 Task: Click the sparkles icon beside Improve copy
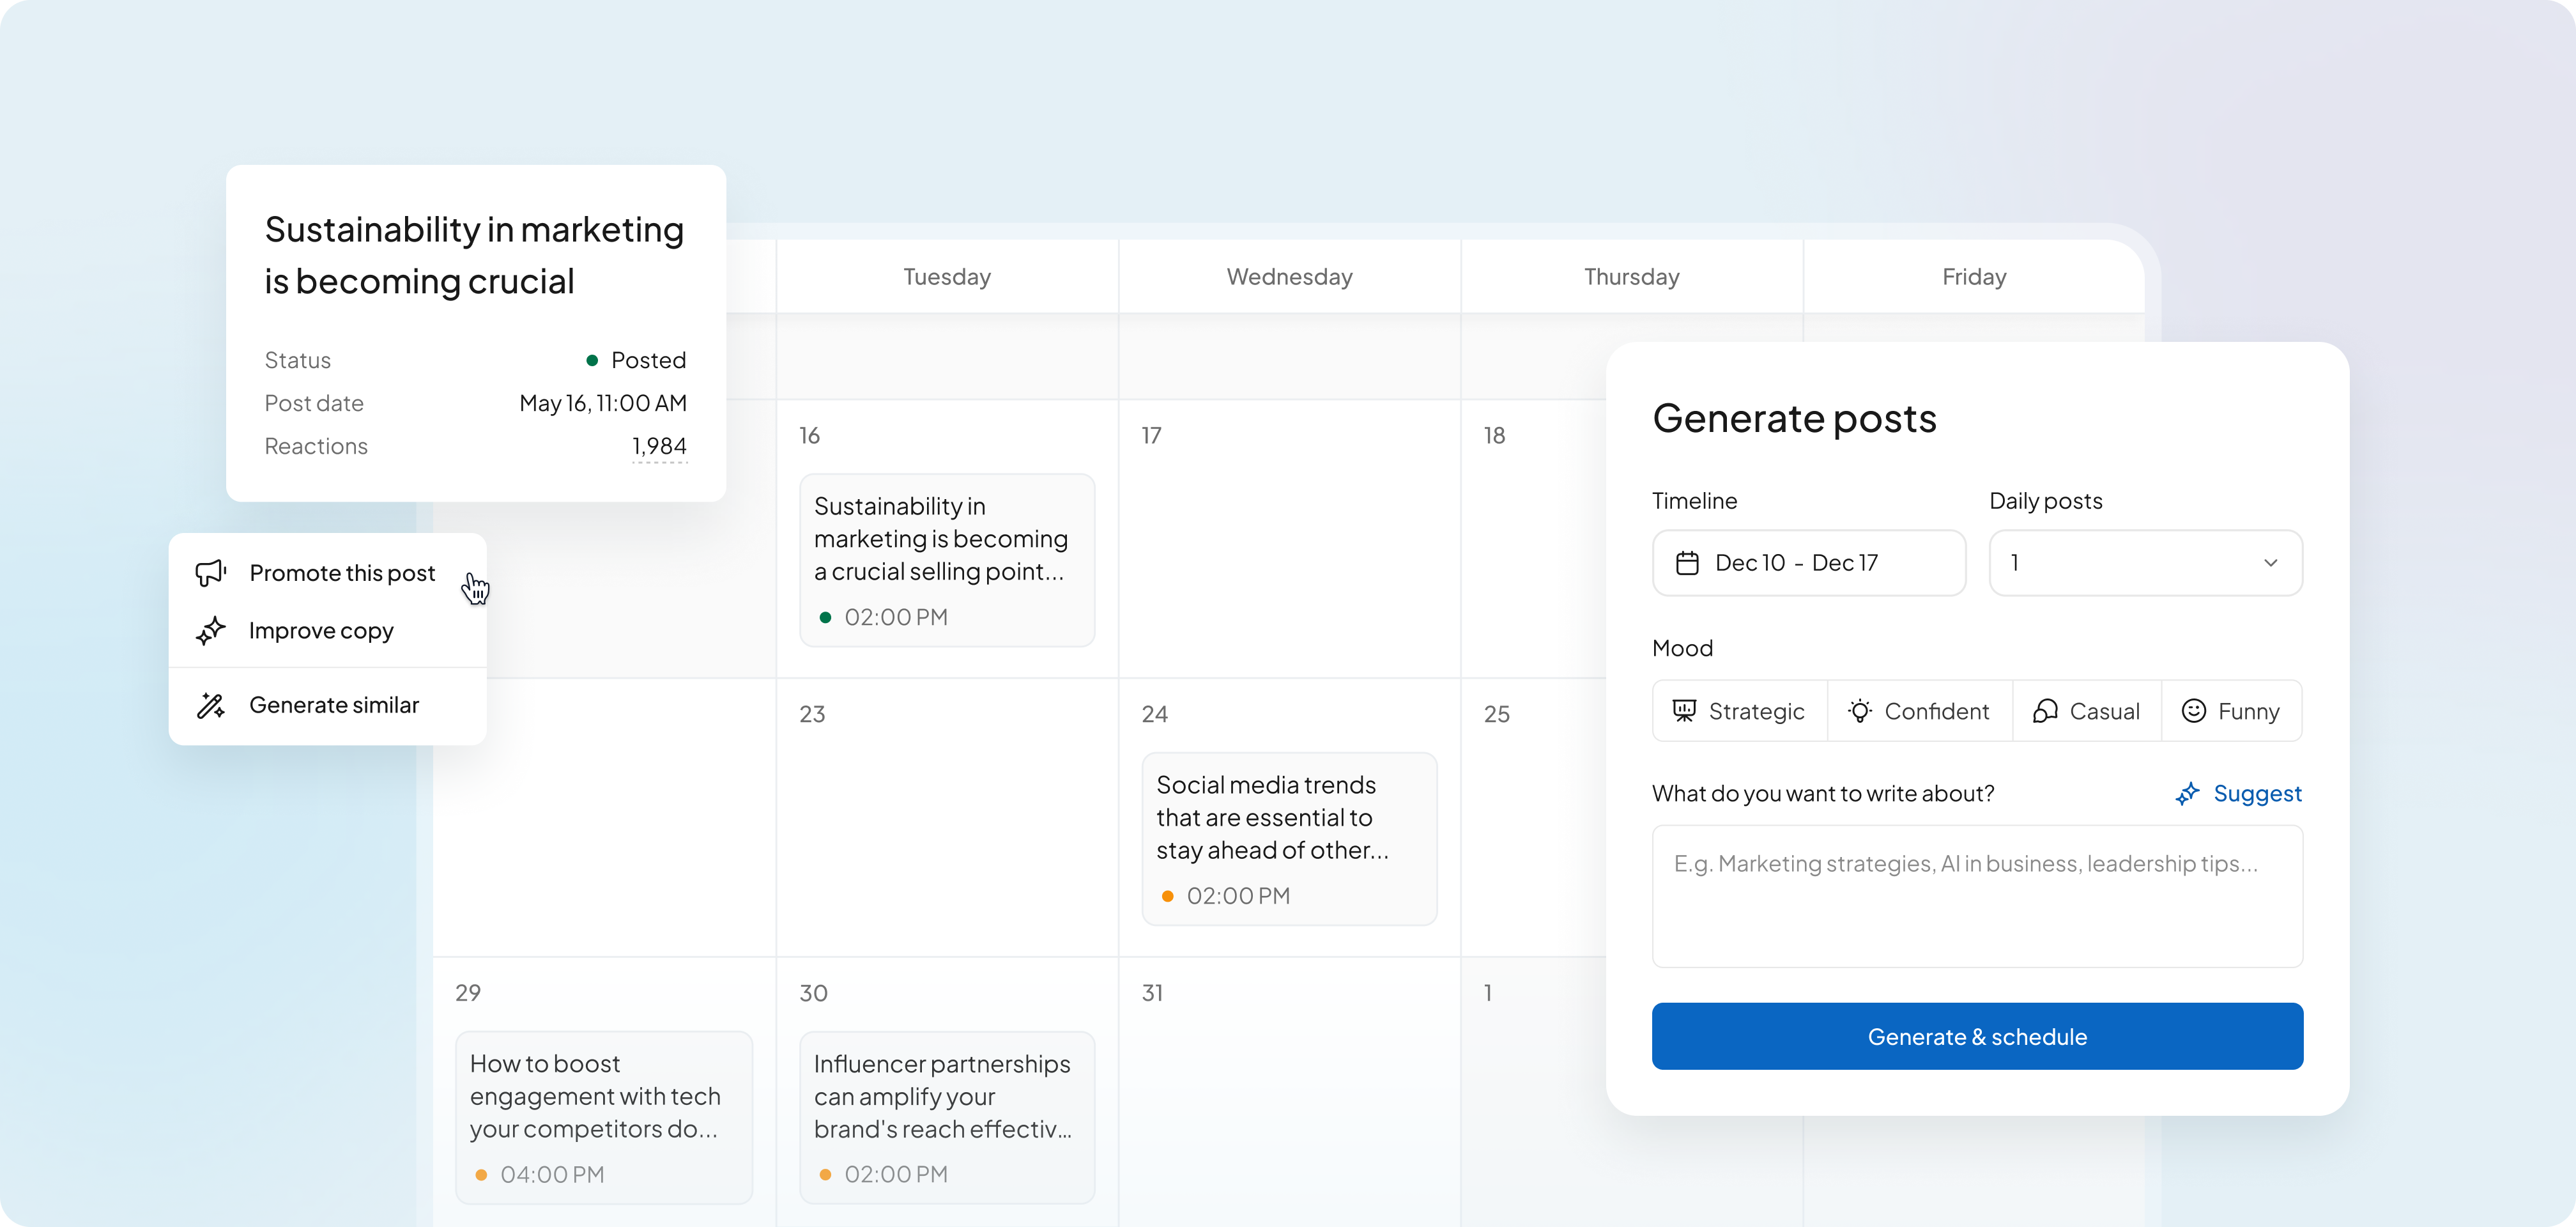click(x=211, y=631)
